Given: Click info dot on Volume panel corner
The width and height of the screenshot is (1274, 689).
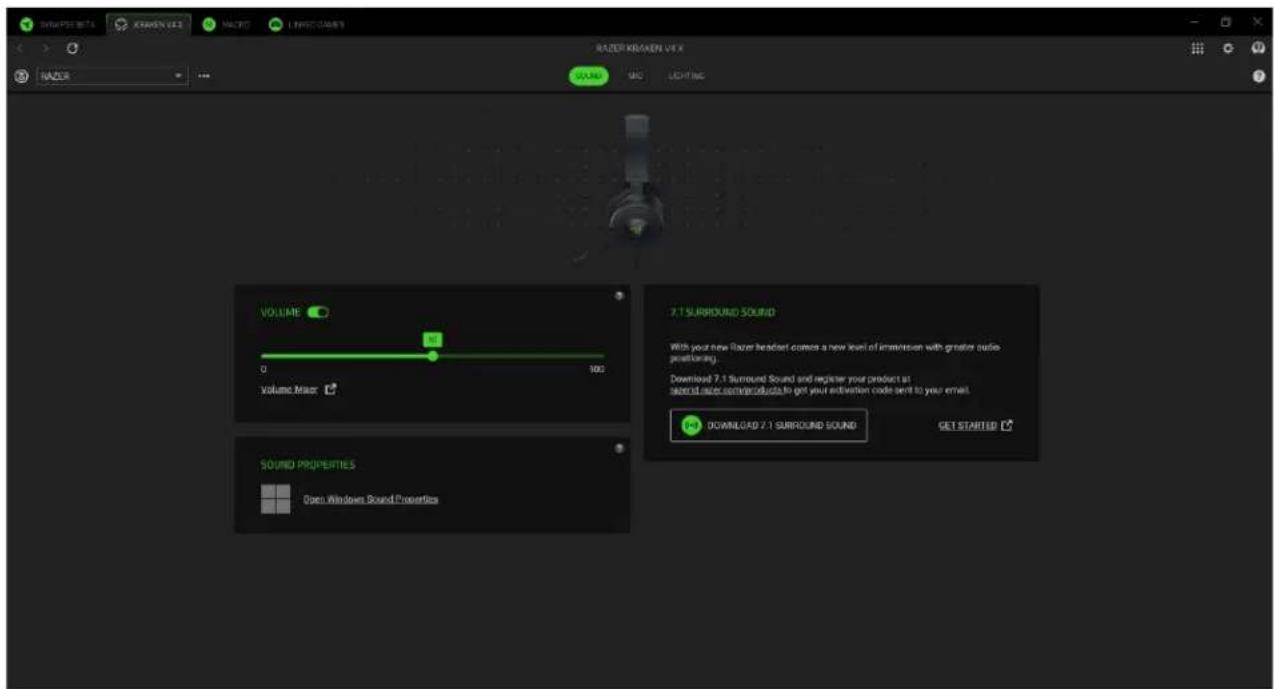Looking at the screenshot, I should 619,295.
